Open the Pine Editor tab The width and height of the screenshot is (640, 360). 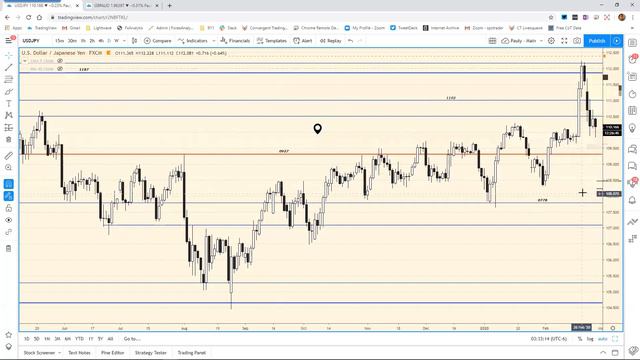[113, 353]
